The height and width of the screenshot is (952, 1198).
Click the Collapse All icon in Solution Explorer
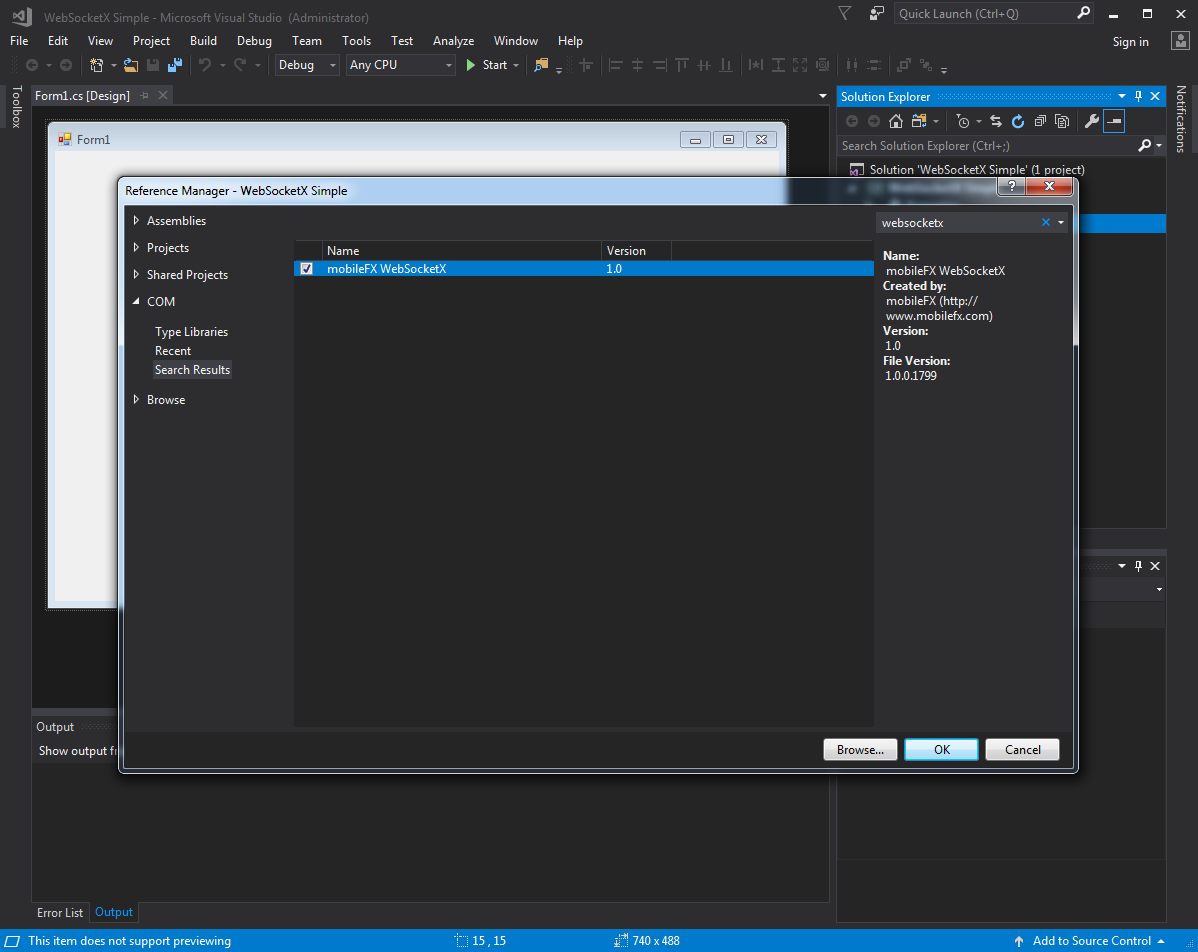(1040, 121)
